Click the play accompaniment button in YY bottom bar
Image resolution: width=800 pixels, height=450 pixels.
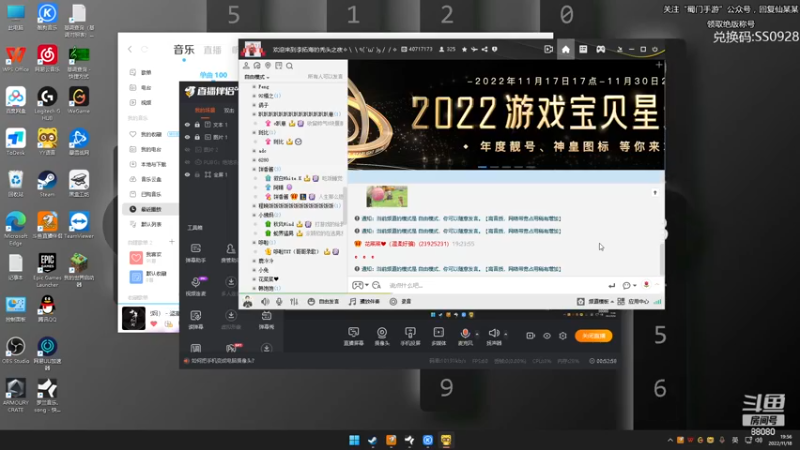pyautogui.click(x=364, y=302)
